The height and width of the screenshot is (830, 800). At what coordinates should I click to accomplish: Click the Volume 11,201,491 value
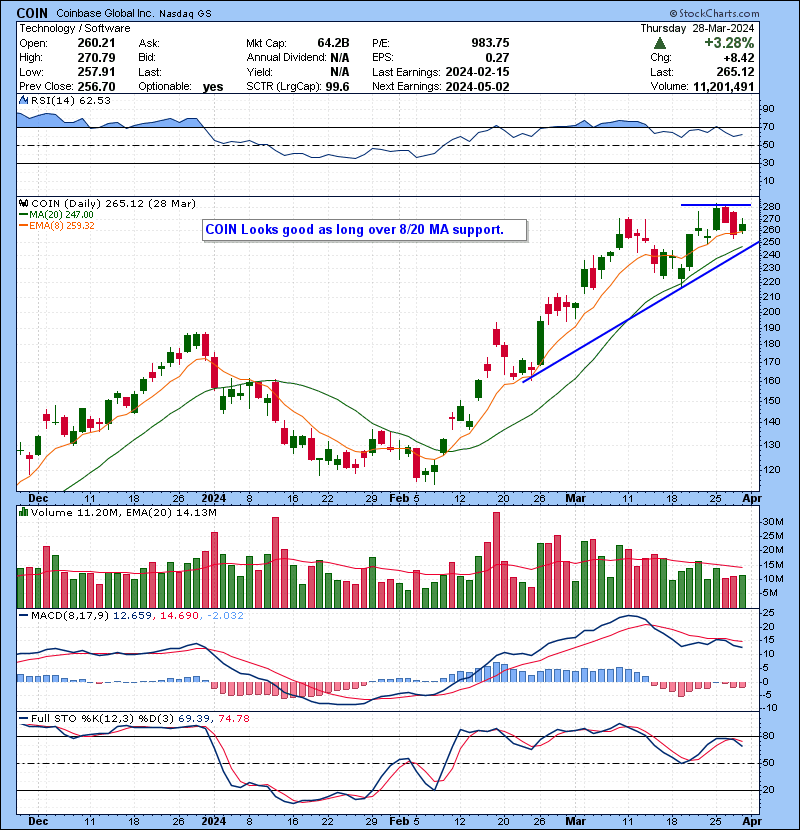724,86
